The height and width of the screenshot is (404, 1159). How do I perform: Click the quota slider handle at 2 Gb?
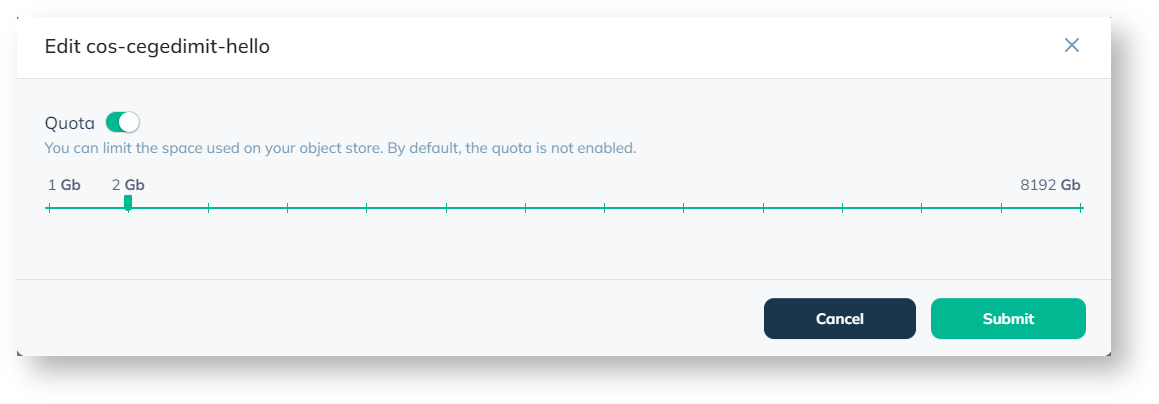128,203
